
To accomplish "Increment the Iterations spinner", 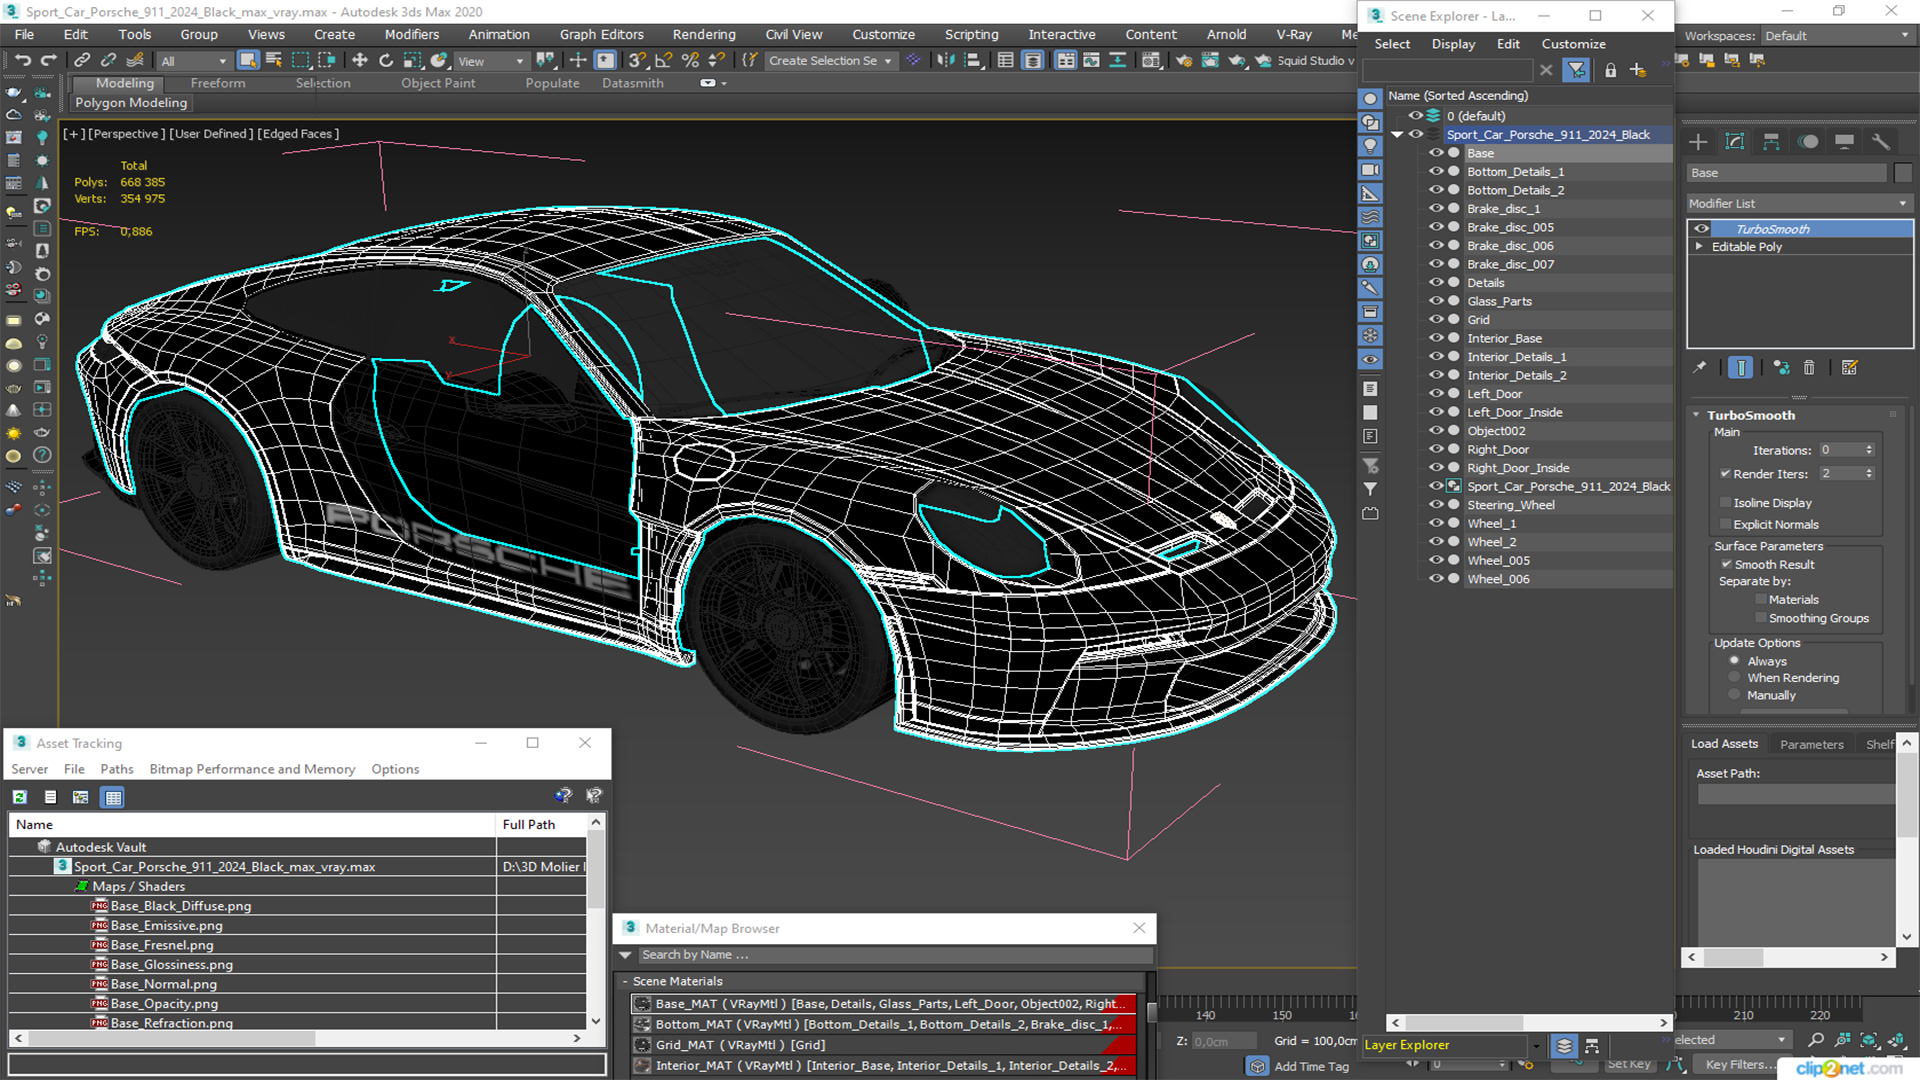I will point(1869,447).
